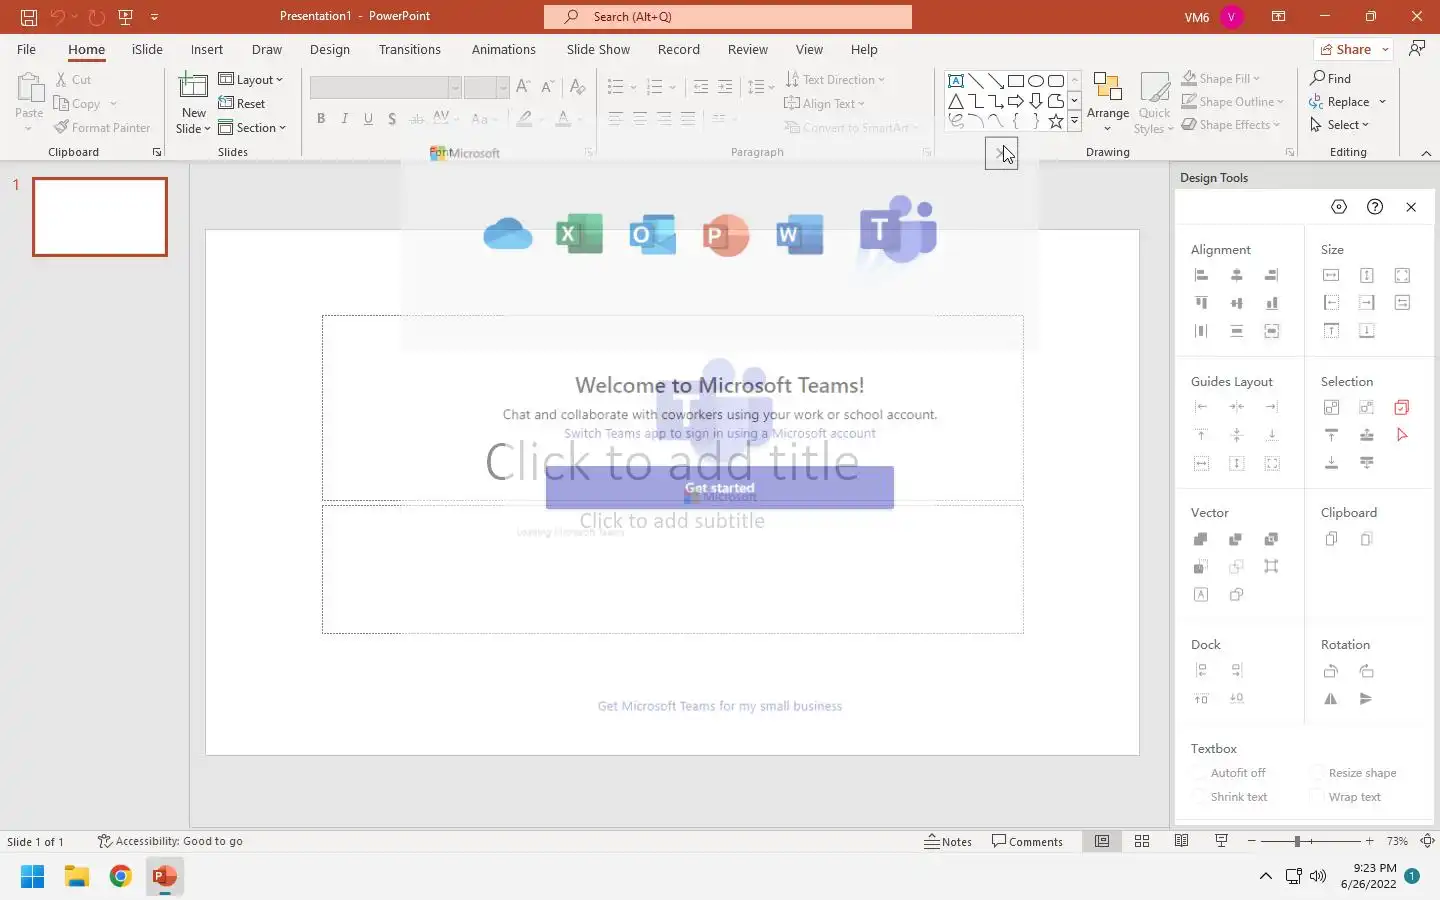1440x900 pixels.
Task: Switch to Design ribbon tab
Action: tap(330, 49)
